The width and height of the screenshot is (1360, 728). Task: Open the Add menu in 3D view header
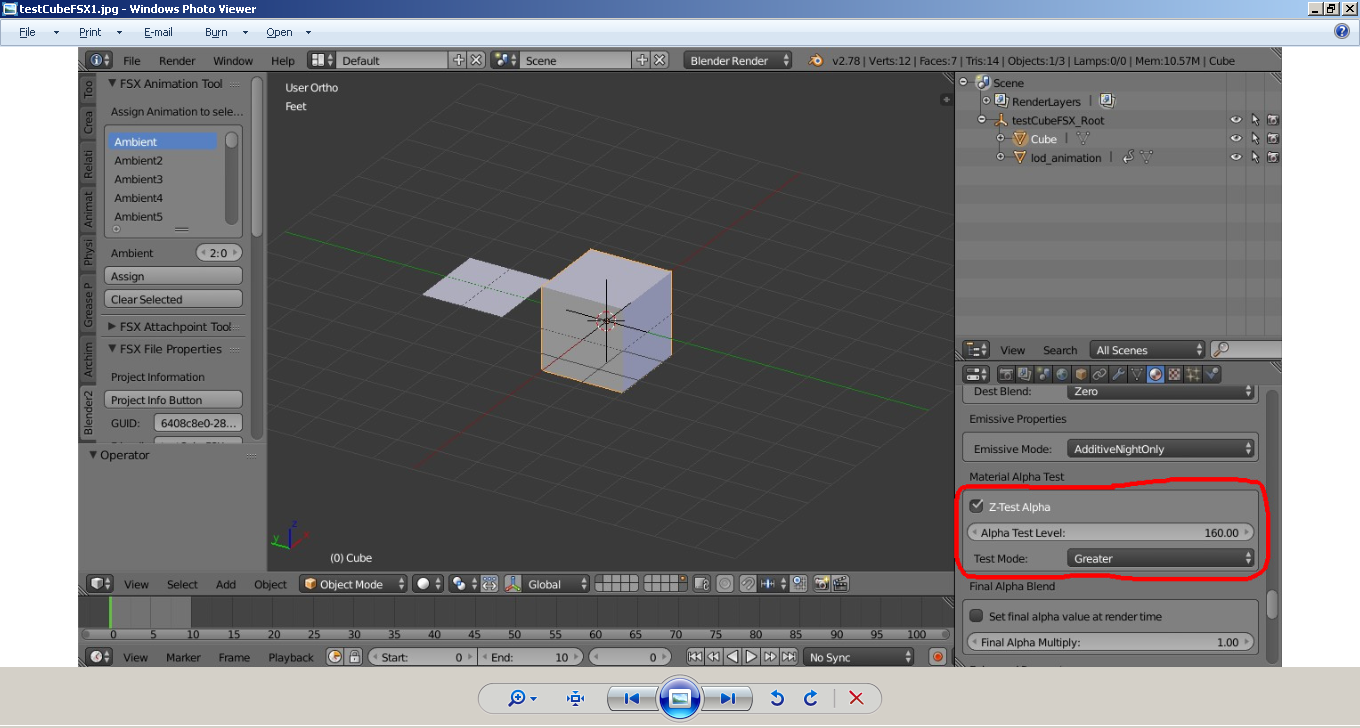click(226, 584)
